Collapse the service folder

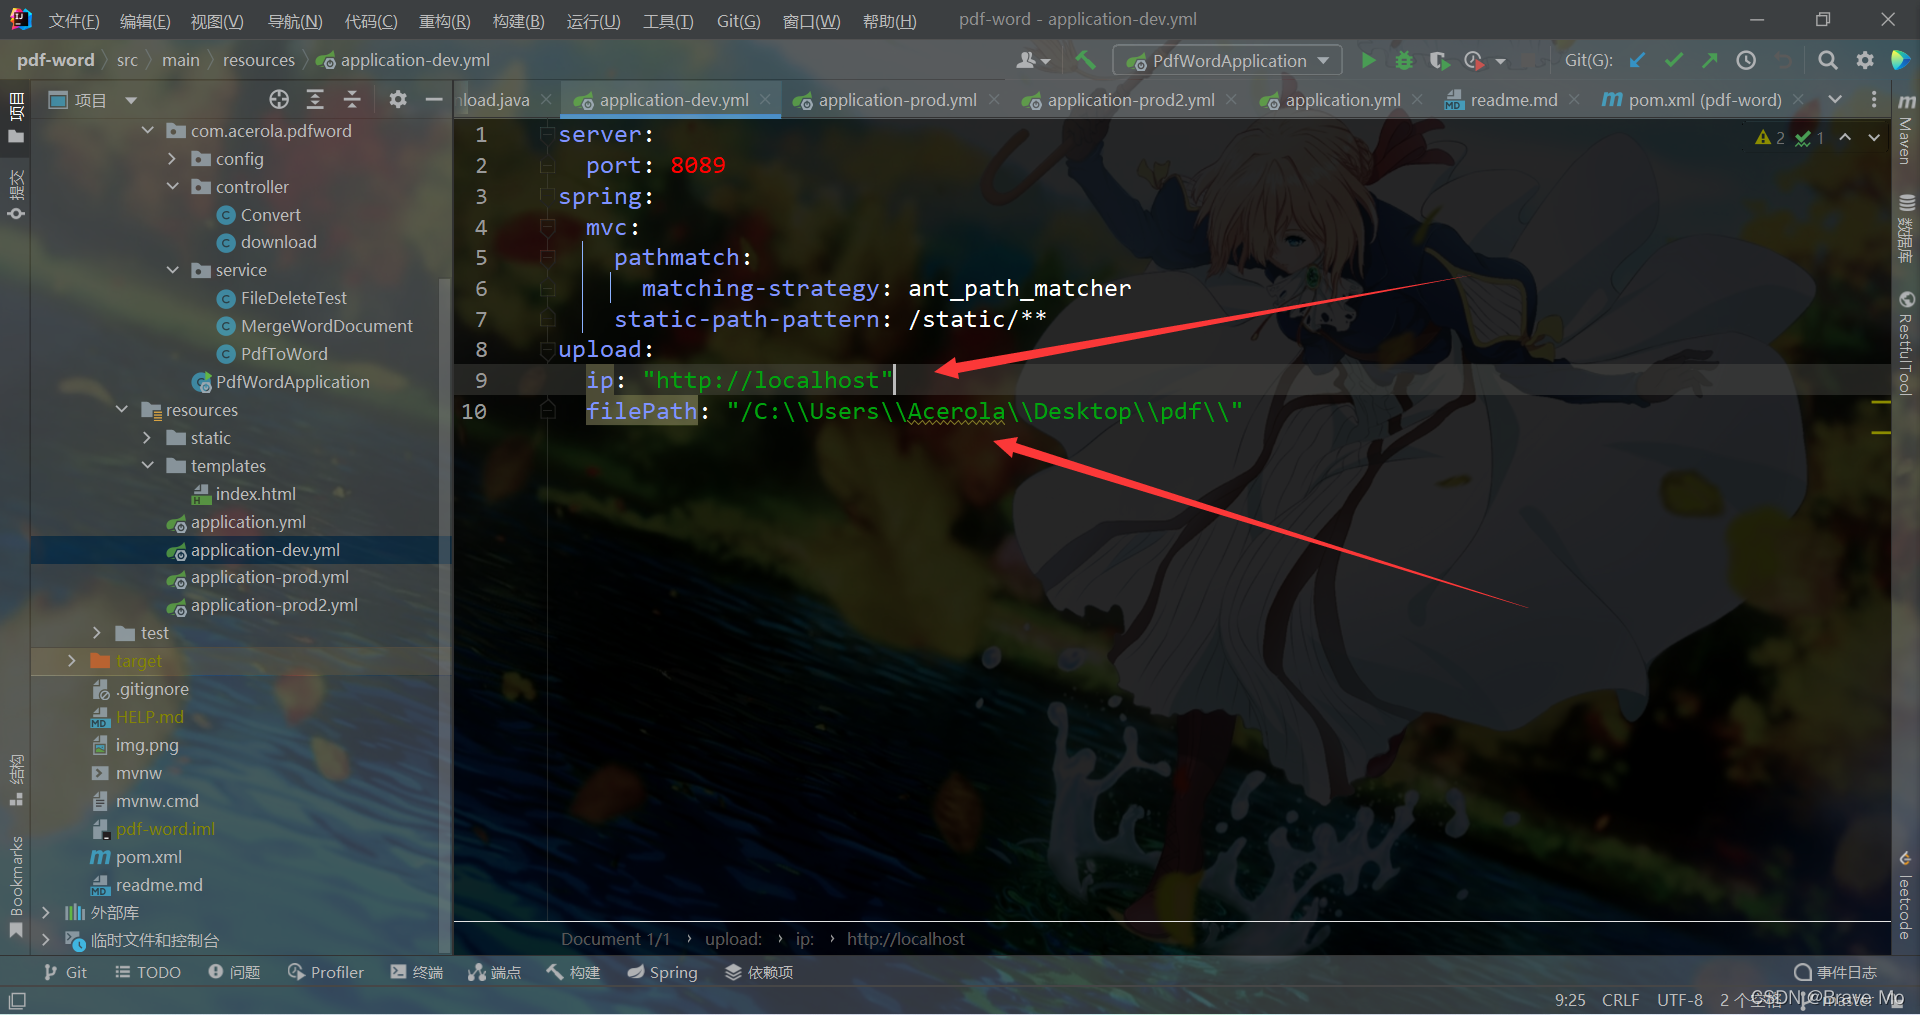coord(173,270)
